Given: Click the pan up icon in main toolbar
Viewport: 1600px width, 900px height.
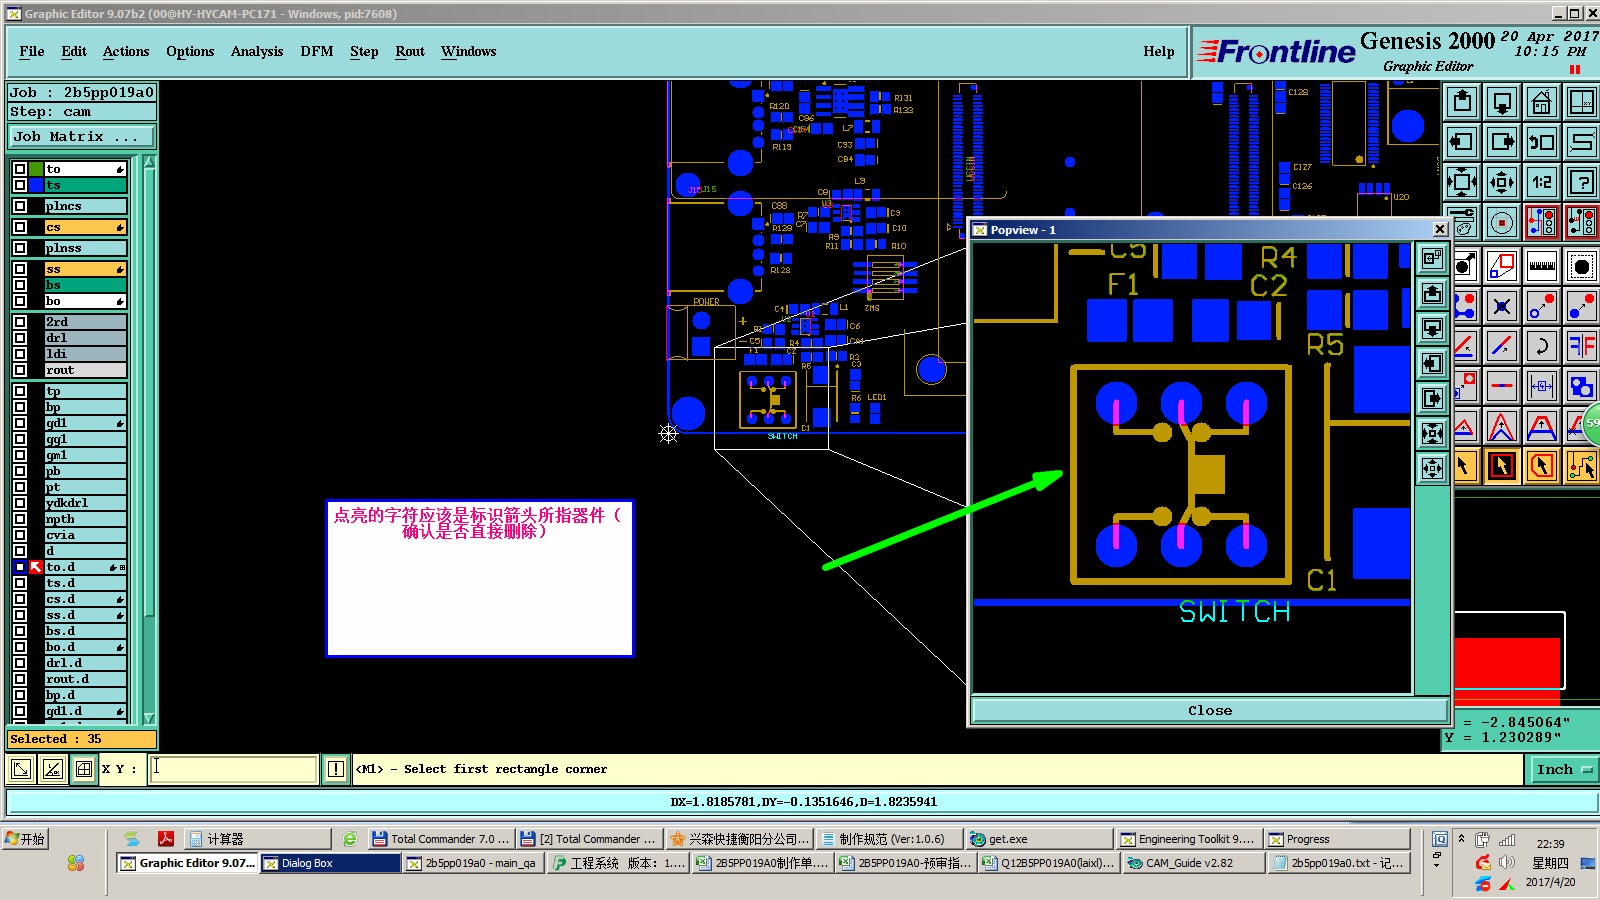Looking at the screenshot, I should tap(1462, 101).
